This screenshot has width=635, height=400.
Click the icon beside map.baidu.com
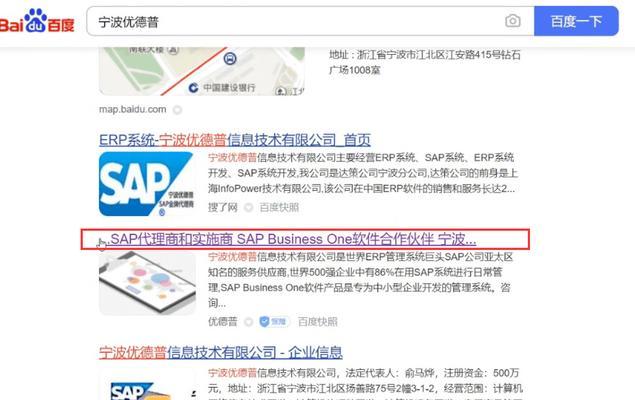[x=178, y=109]
